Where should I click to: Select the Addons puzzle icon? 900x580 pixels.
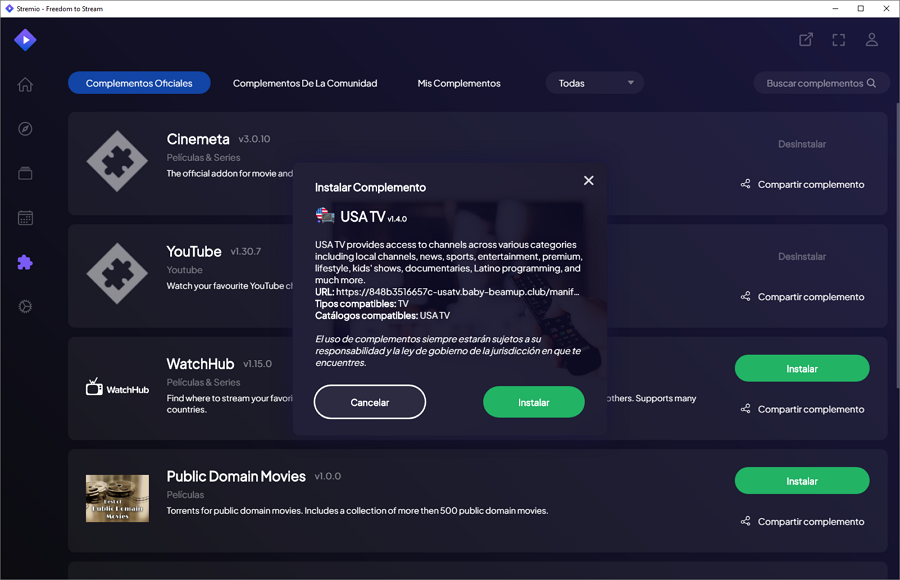click(25, 262)
